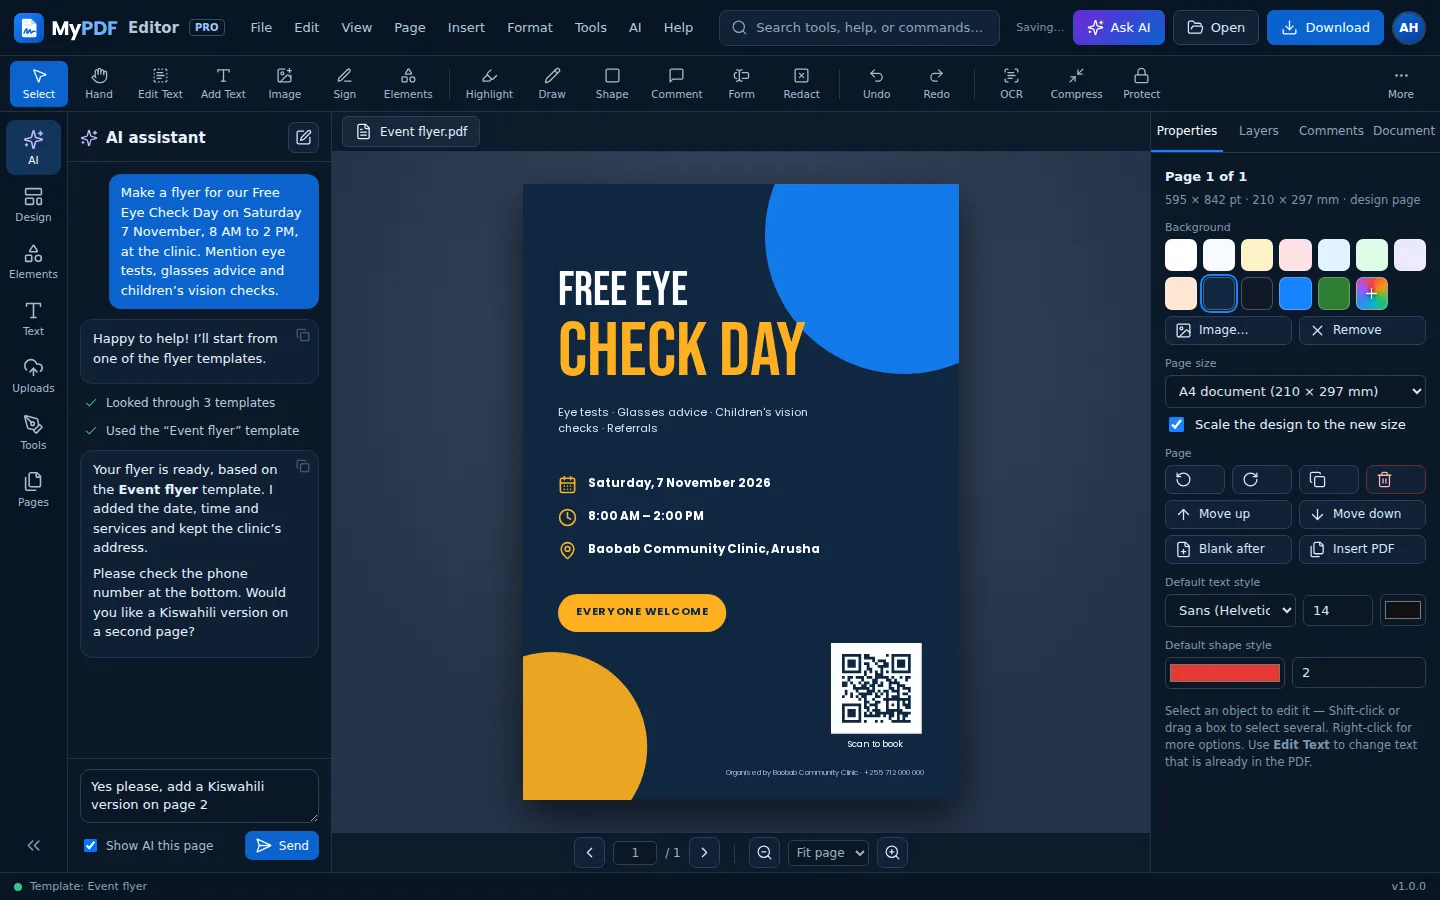Compress the PDF
The image size is (1440, 900).
[x=1076, y=83]
